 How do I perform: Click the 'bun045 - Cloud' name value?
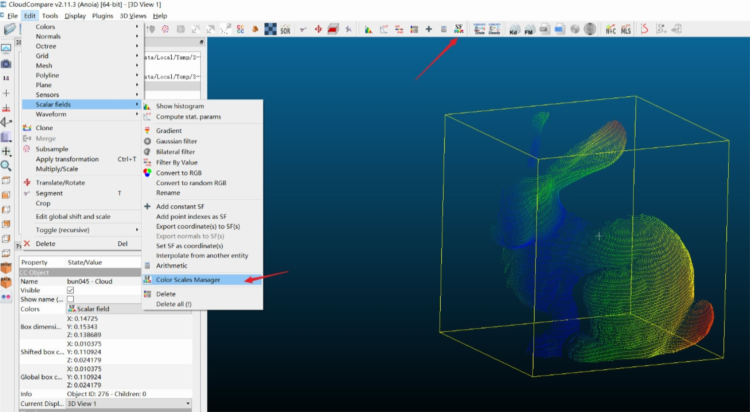[90, 281]
